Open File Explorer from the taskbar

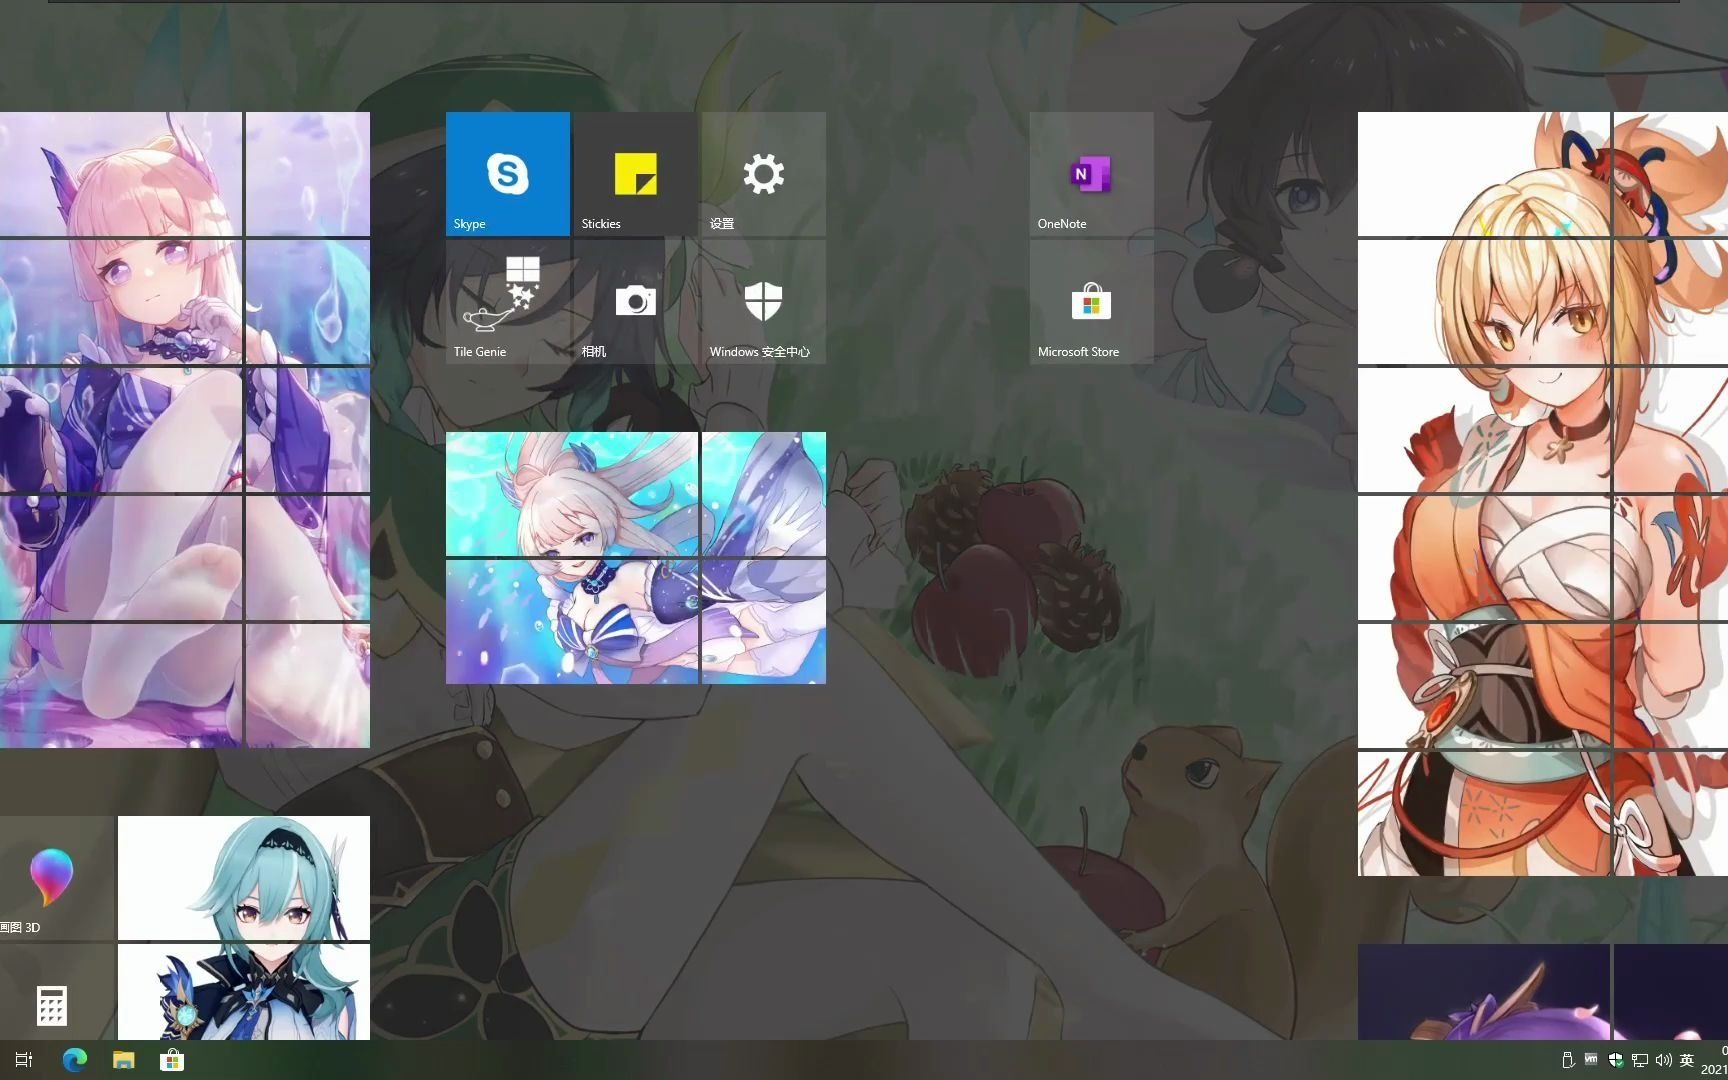[123, 1060]
